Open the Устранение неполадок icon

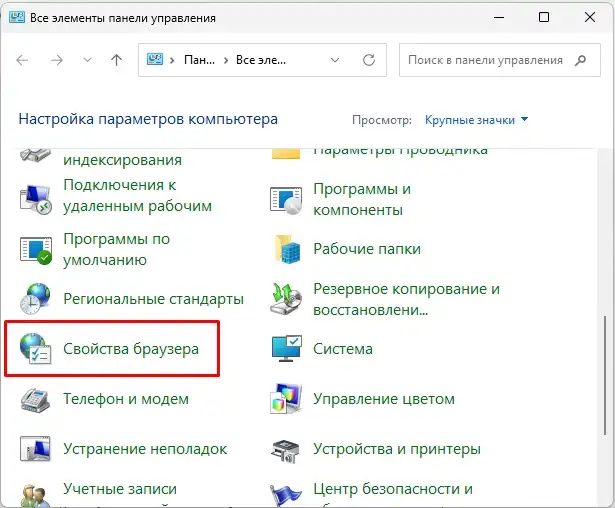click(35, 449)
